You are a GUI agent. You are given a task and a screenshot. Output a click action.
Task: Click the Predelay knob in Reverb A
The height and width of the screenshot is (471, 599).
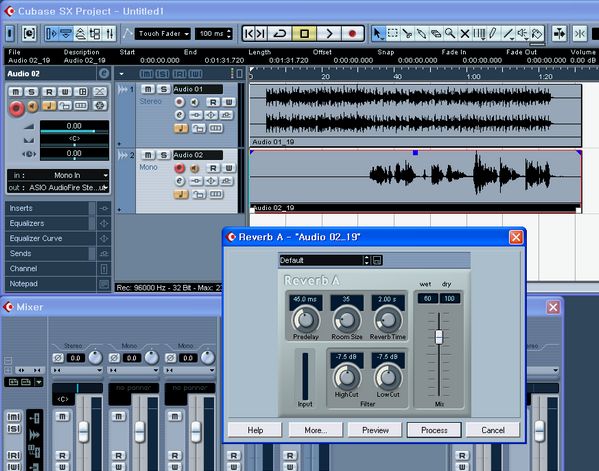click(306, 320)
